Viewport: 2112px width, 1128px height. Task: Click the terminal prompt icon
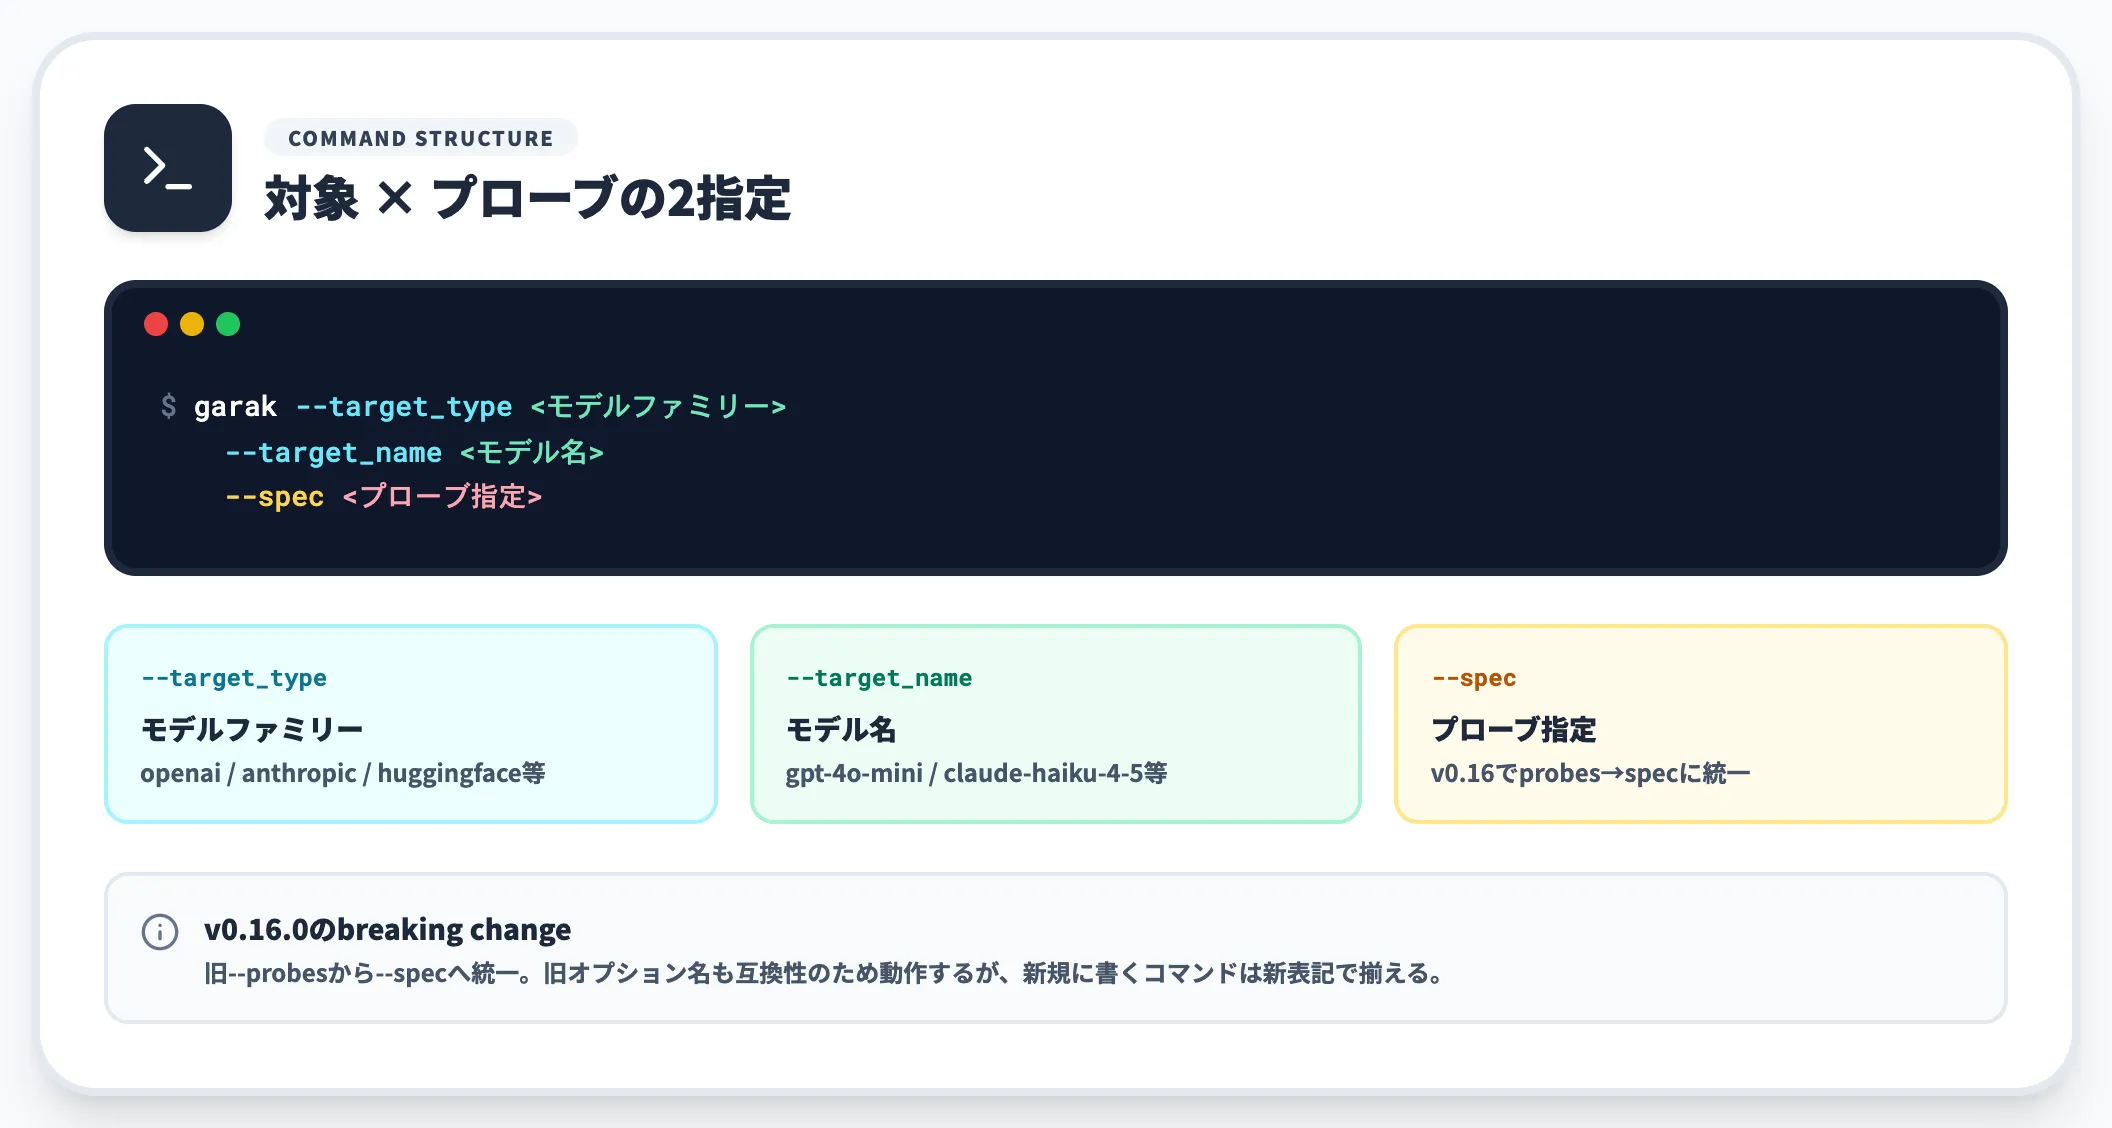(168, 168)
